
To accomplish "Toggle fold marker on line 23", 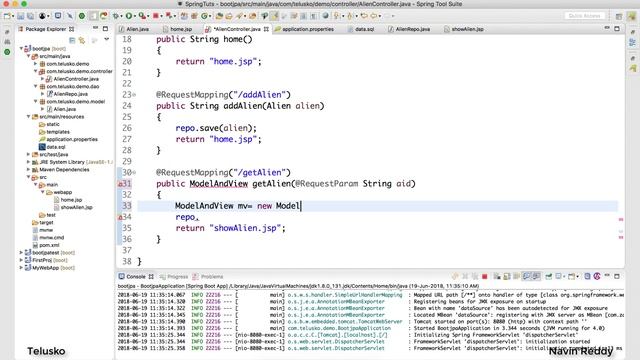I will click(x=134, y=95).
